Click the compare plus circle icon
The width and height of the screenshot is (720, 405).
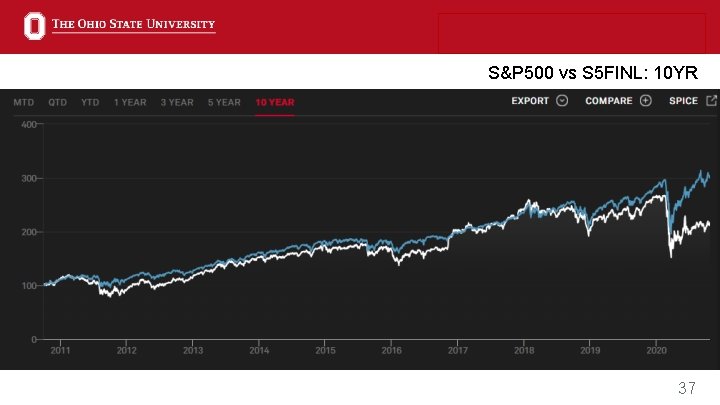(646, 101)
